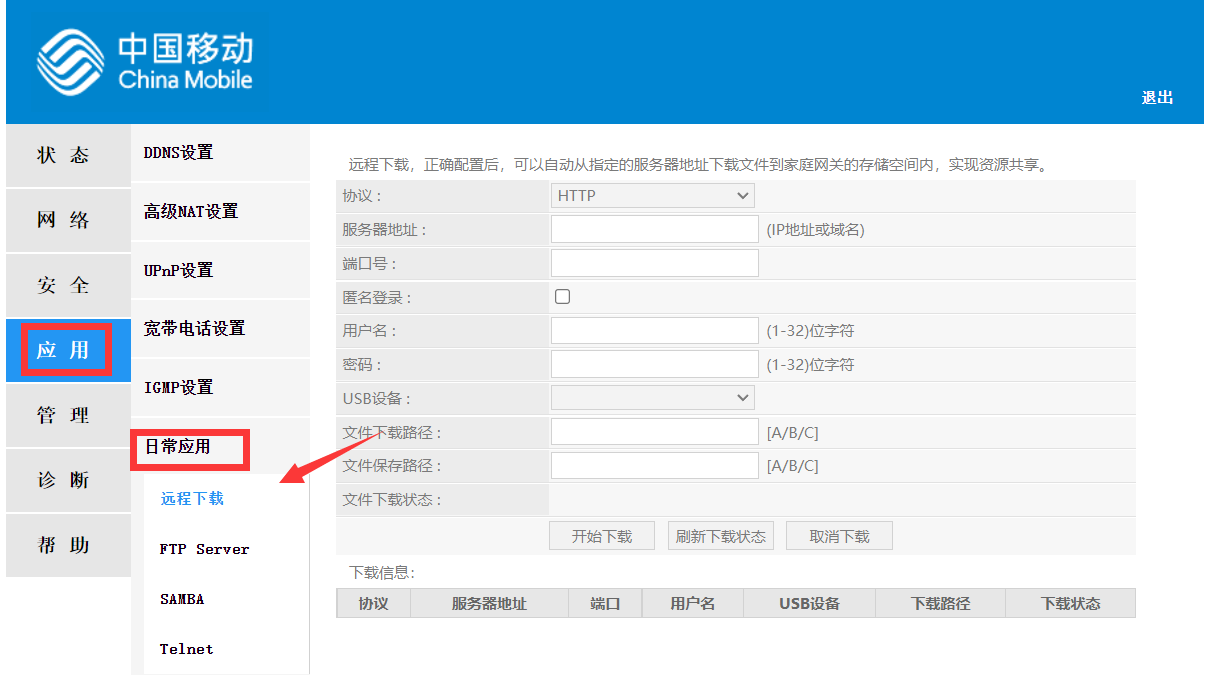Log out via 退出 link

tap(1157, 98)
